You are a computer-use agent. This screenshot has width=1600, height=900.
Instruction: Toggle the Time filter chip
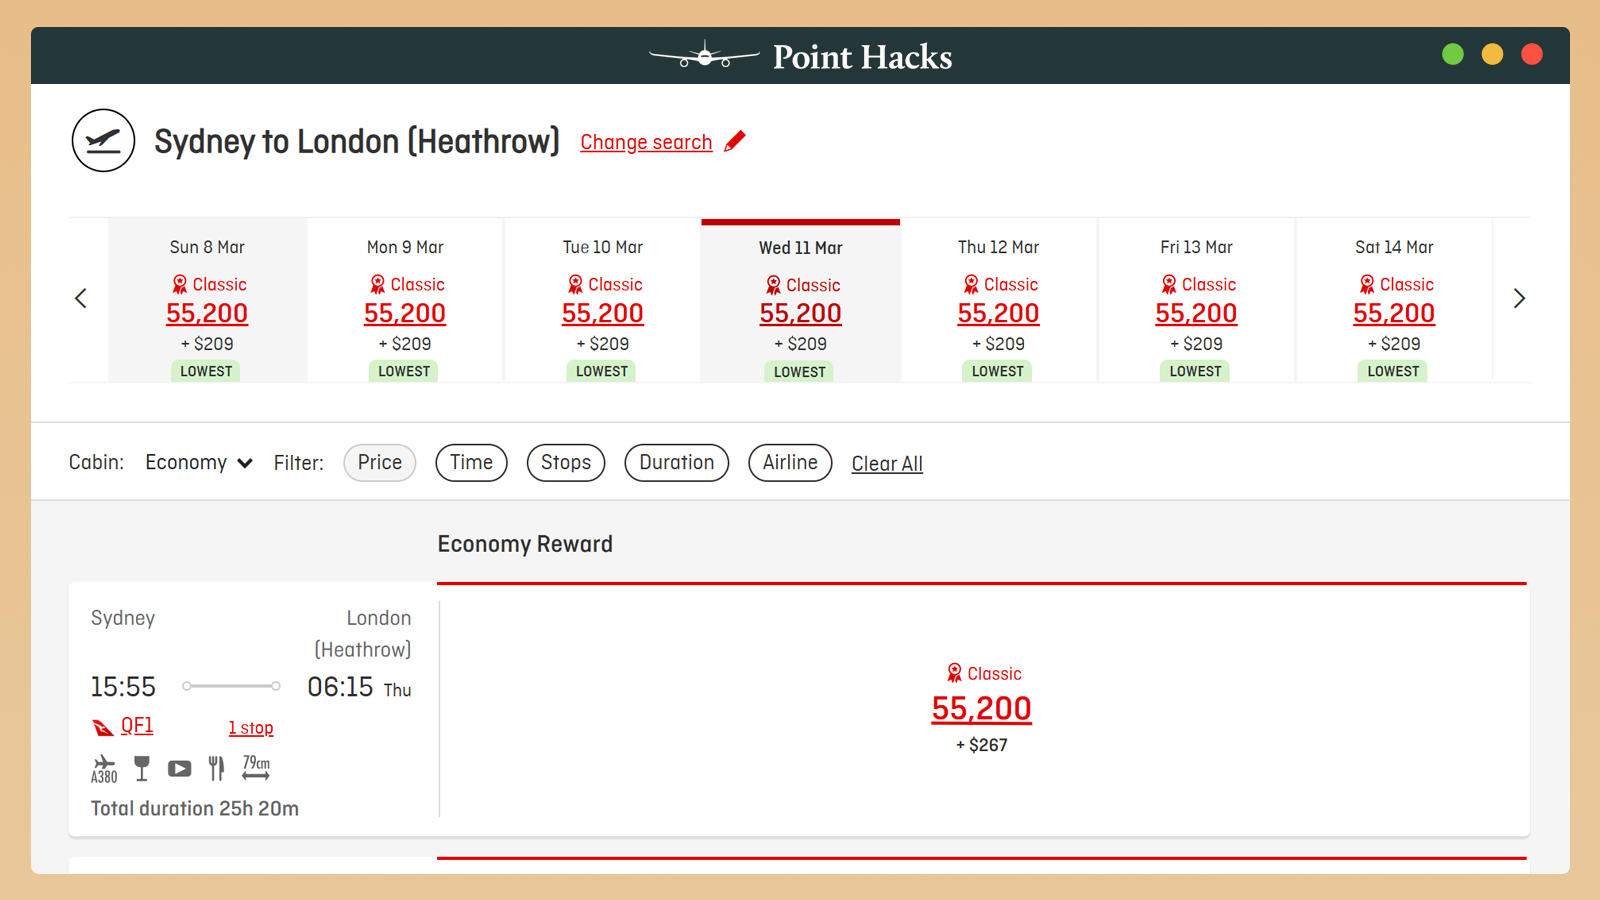tap(471, 463)
